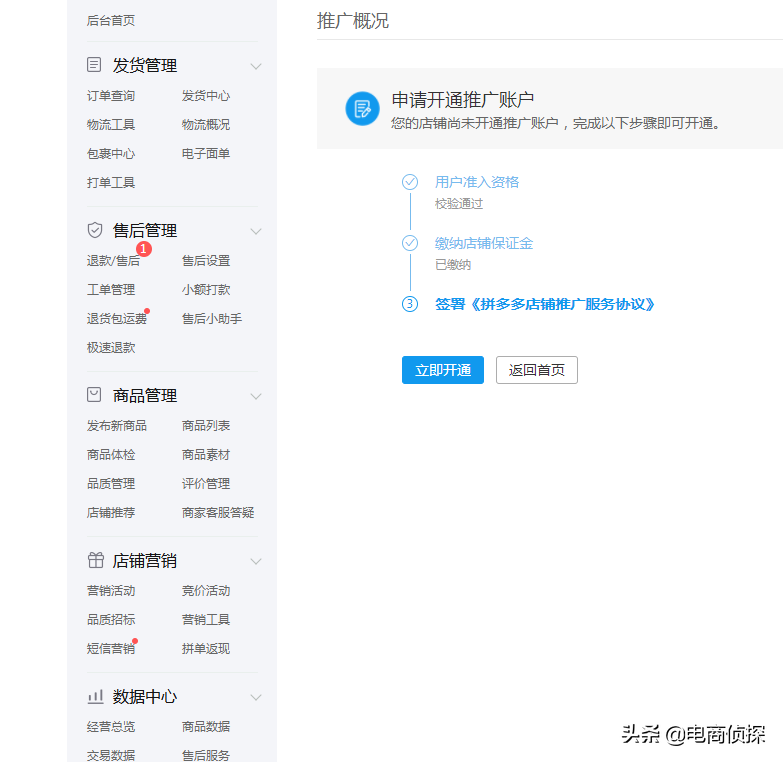The height and width of the screenshot is (762, 783).
Task: Collapse the 店铺营销 section chevron
Action: pos(256,561)
